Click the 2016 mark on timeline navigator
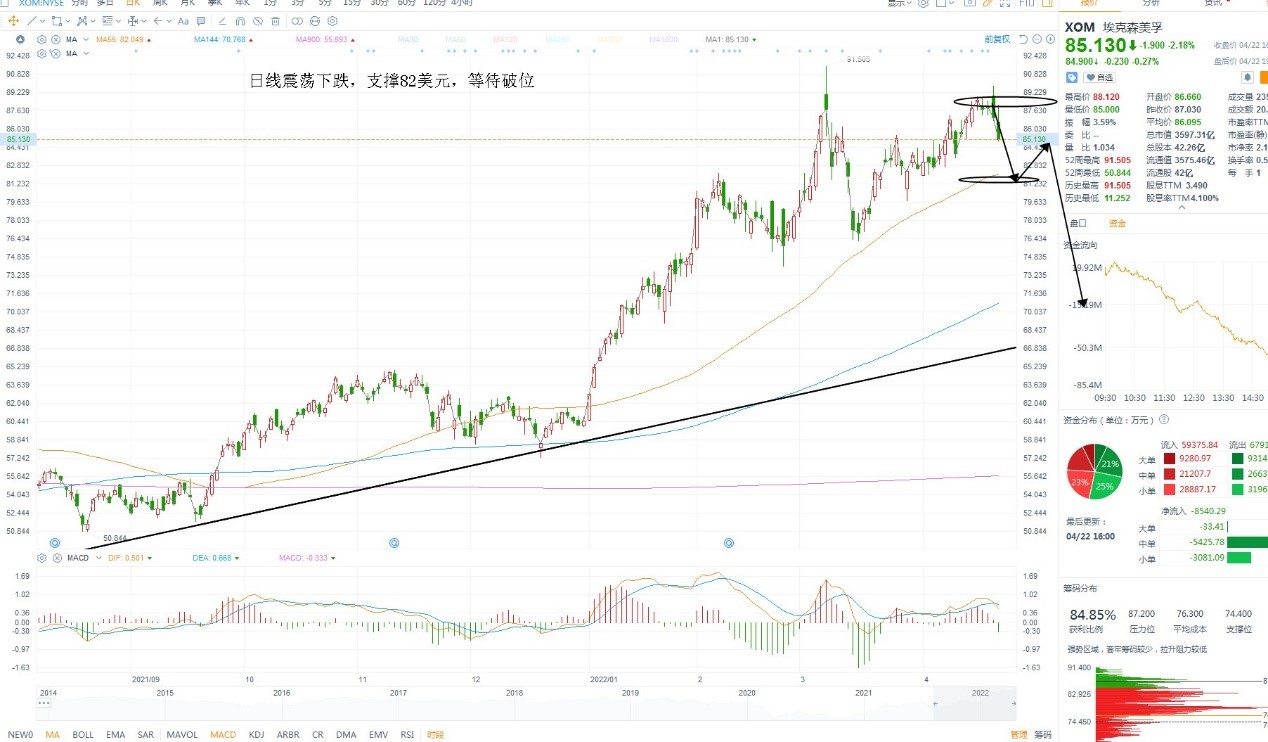The height and width of the screenshot is (742, 1268). click(281, 692)
